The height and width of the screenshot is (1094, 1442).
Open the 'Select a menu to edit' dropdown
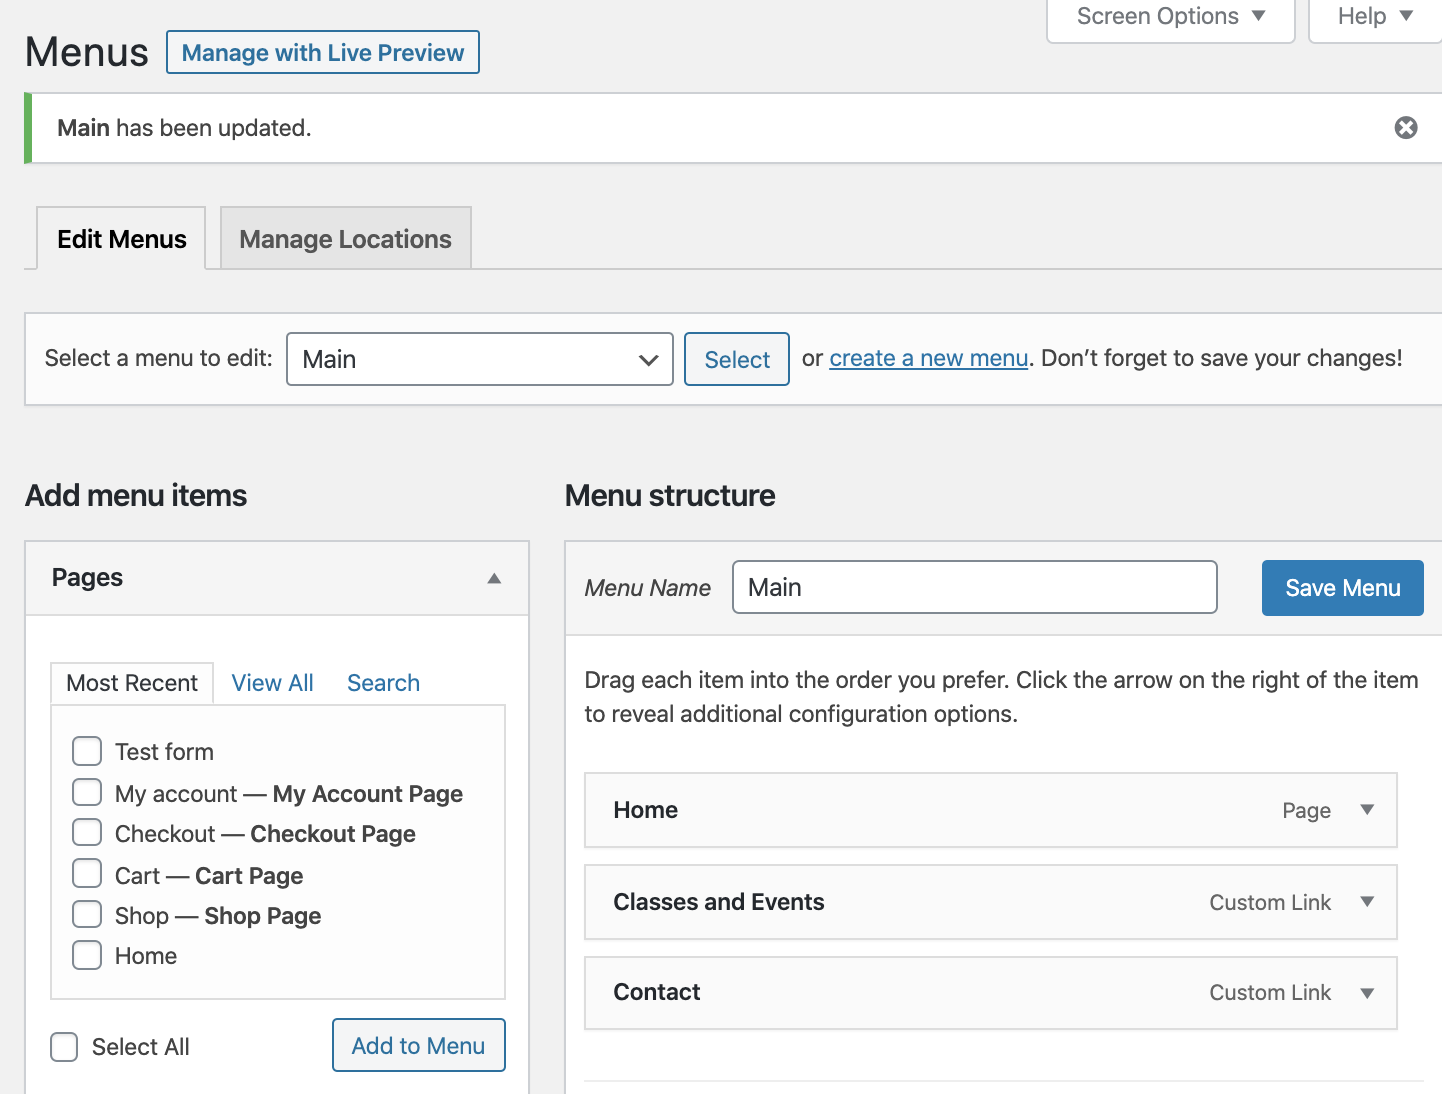tap(479, 359)
